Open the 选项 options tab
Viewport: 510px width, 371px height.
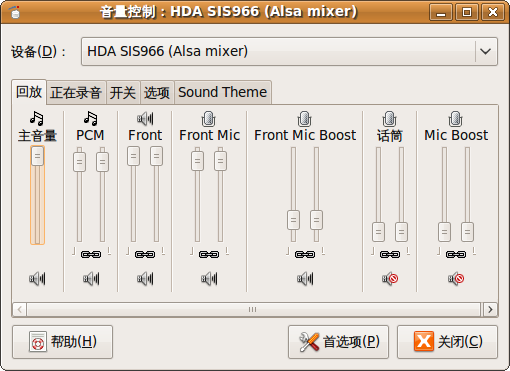(157, 92)
